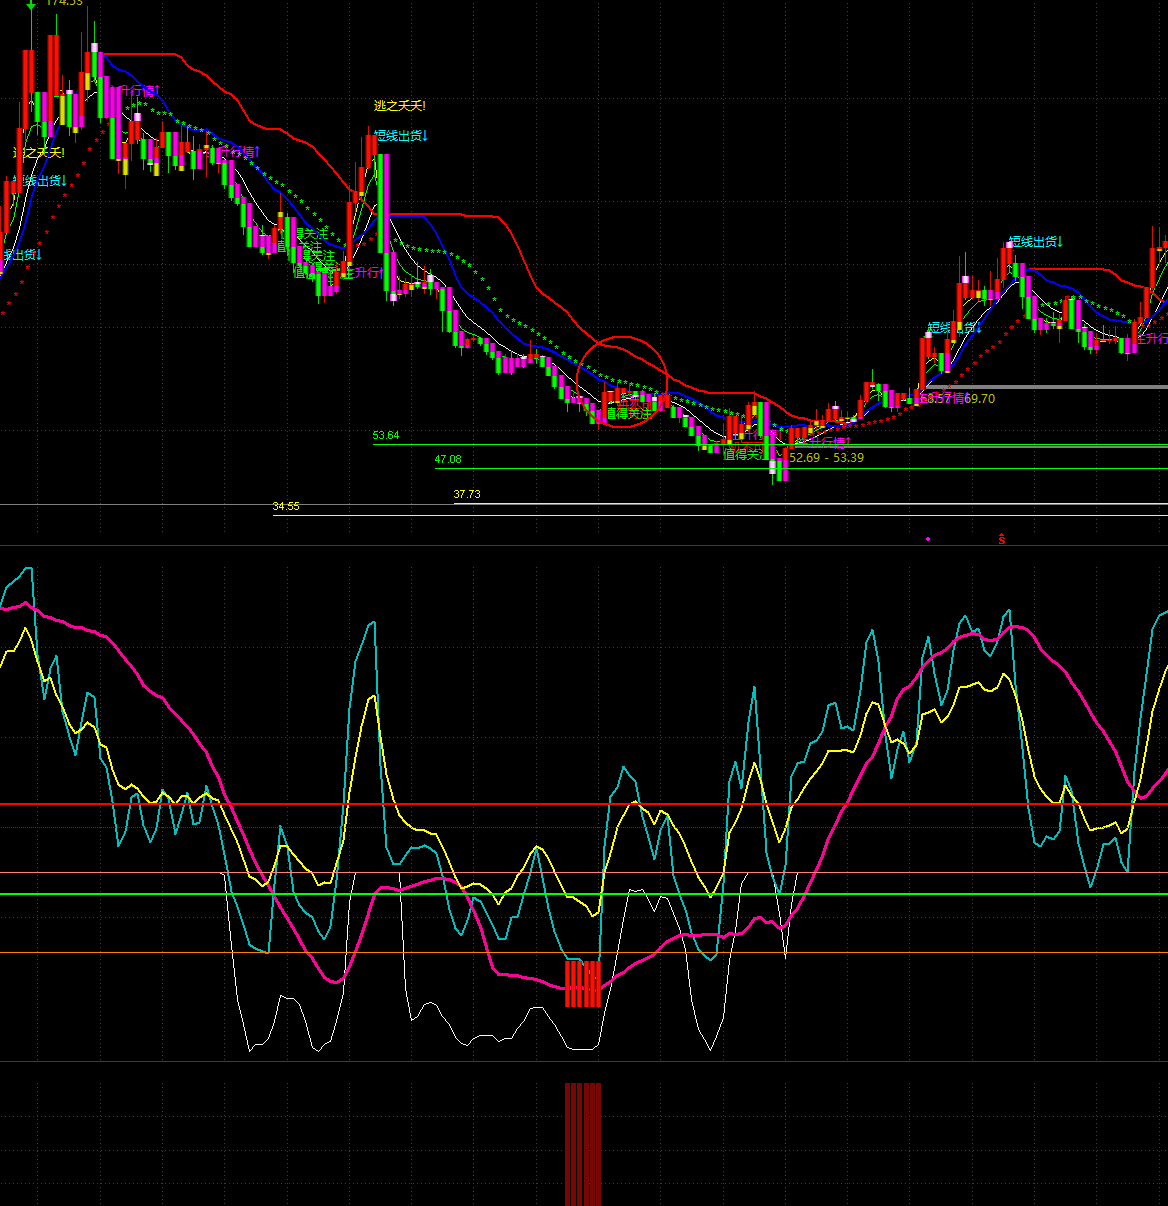The width and height of the screenshot is (1168, 1206).
Task: Click the 34.55 price level label
Action: pyautogui.click(x=286, y=507)
